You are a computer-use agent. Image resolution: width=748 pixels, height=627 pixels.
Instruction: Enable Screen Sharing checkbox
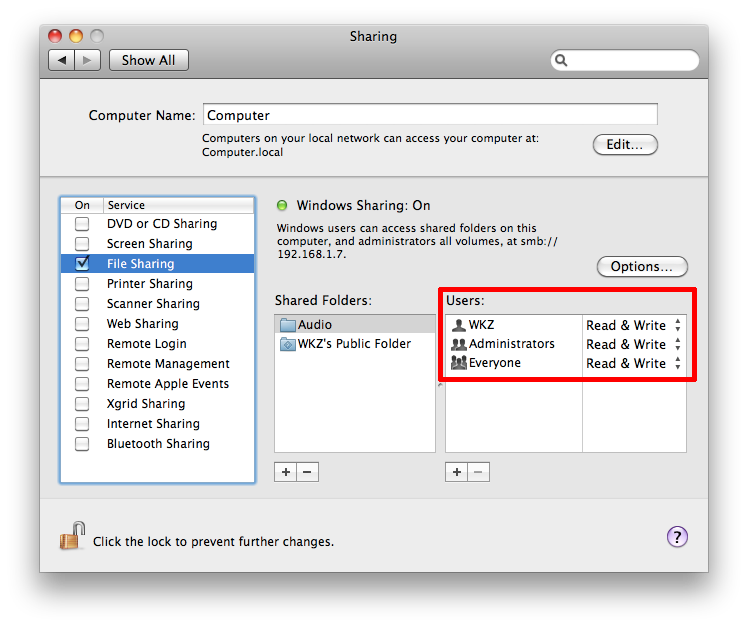click(x=82, y=244)
